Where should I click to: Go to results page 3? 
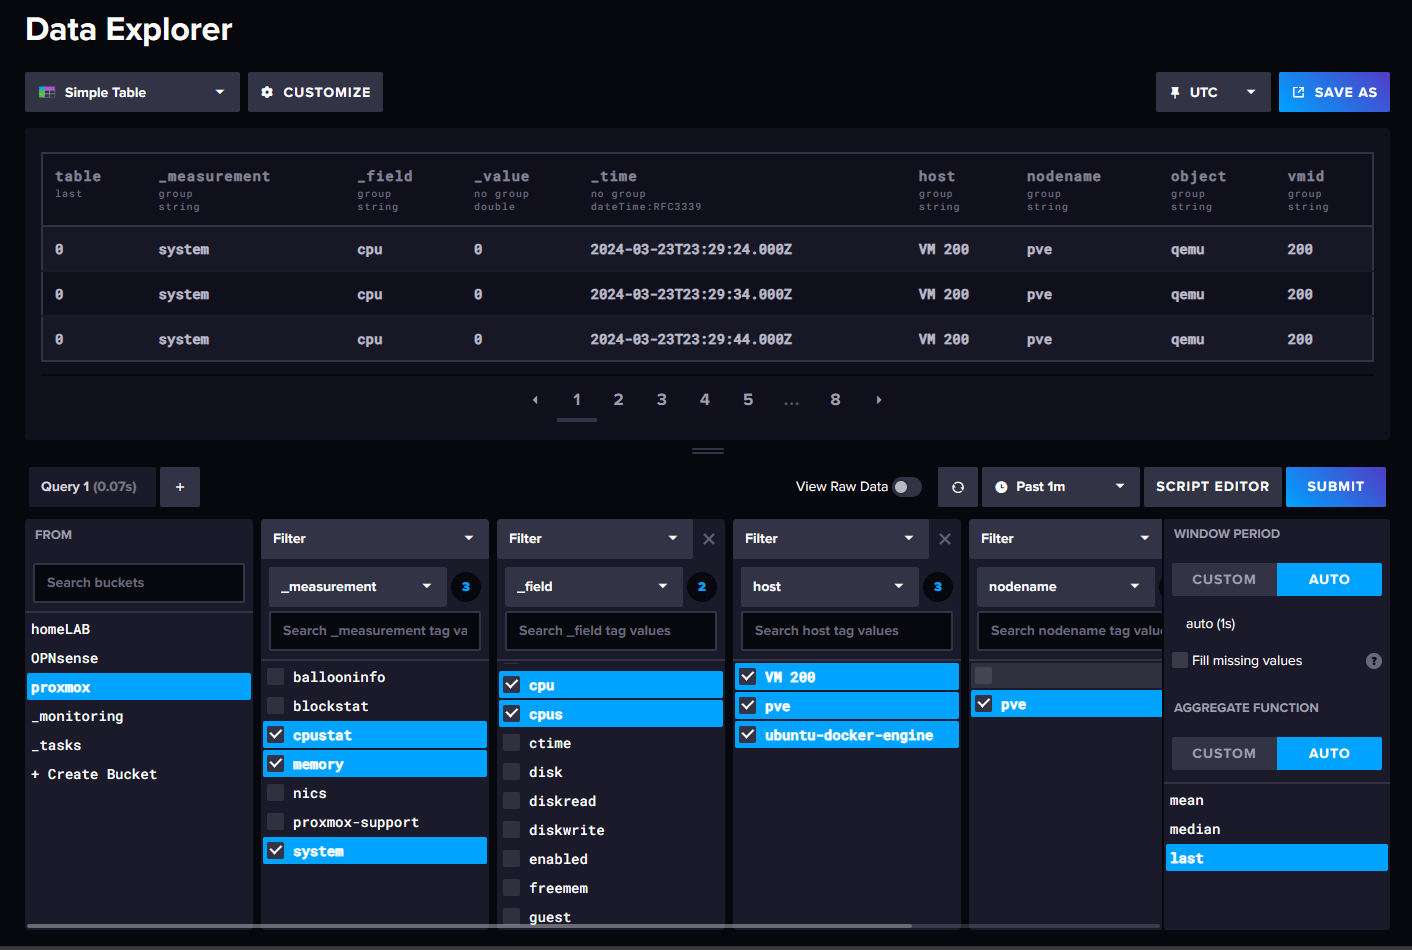(662, 400)
